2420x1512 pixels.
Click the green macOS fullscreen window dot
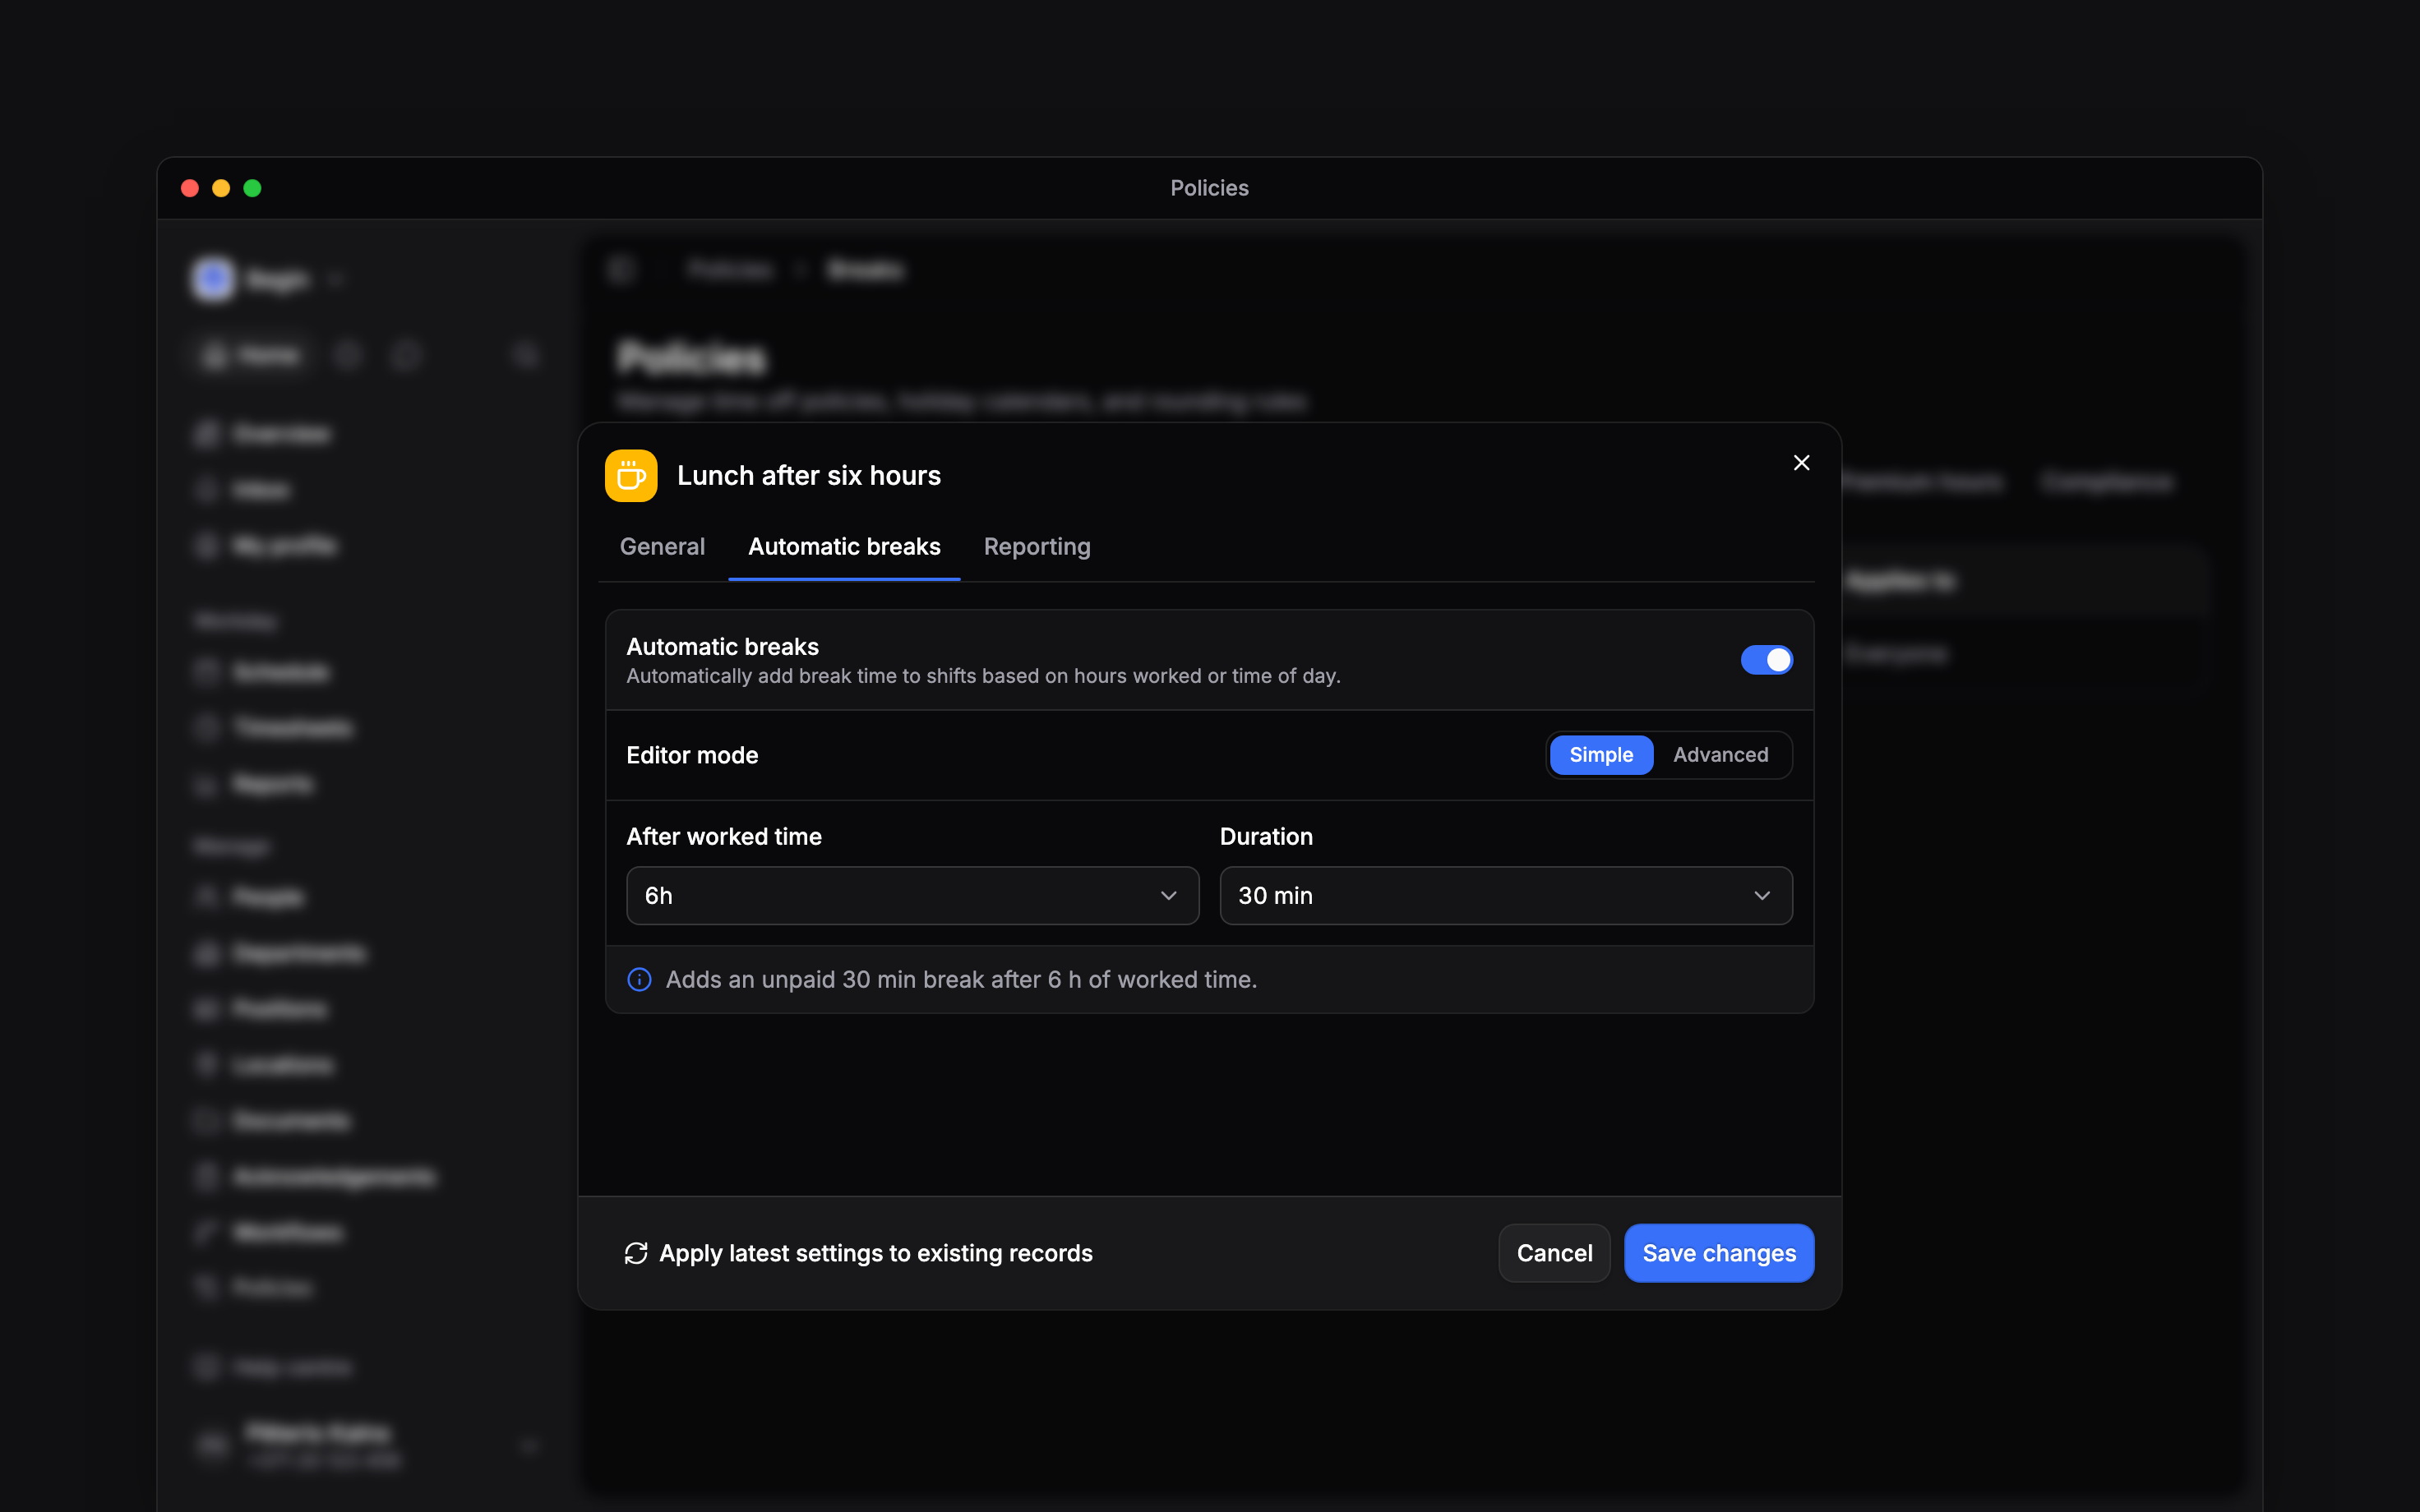tap(252, 188)
